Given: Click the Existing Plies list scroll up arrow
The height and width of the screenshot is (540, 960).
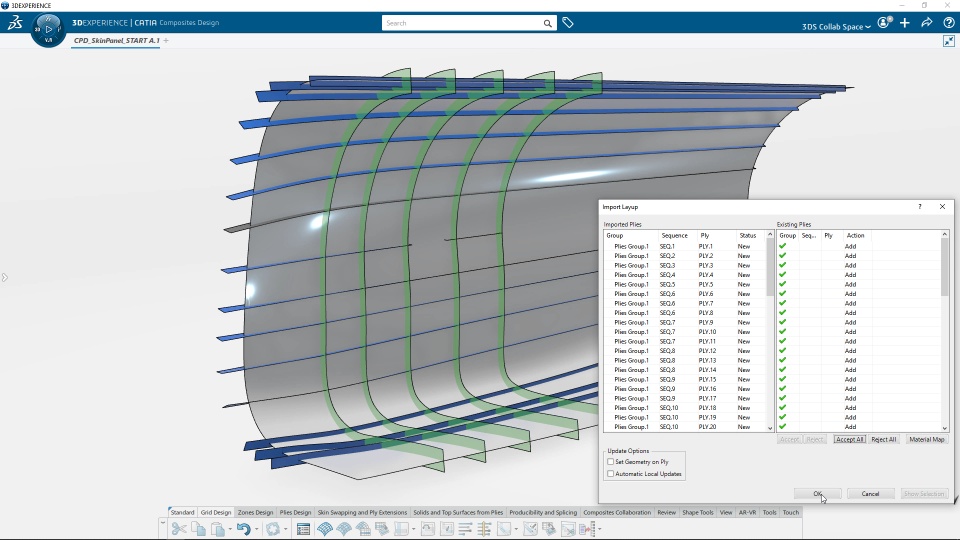Looking at the screenshot, I should [945, 234].
